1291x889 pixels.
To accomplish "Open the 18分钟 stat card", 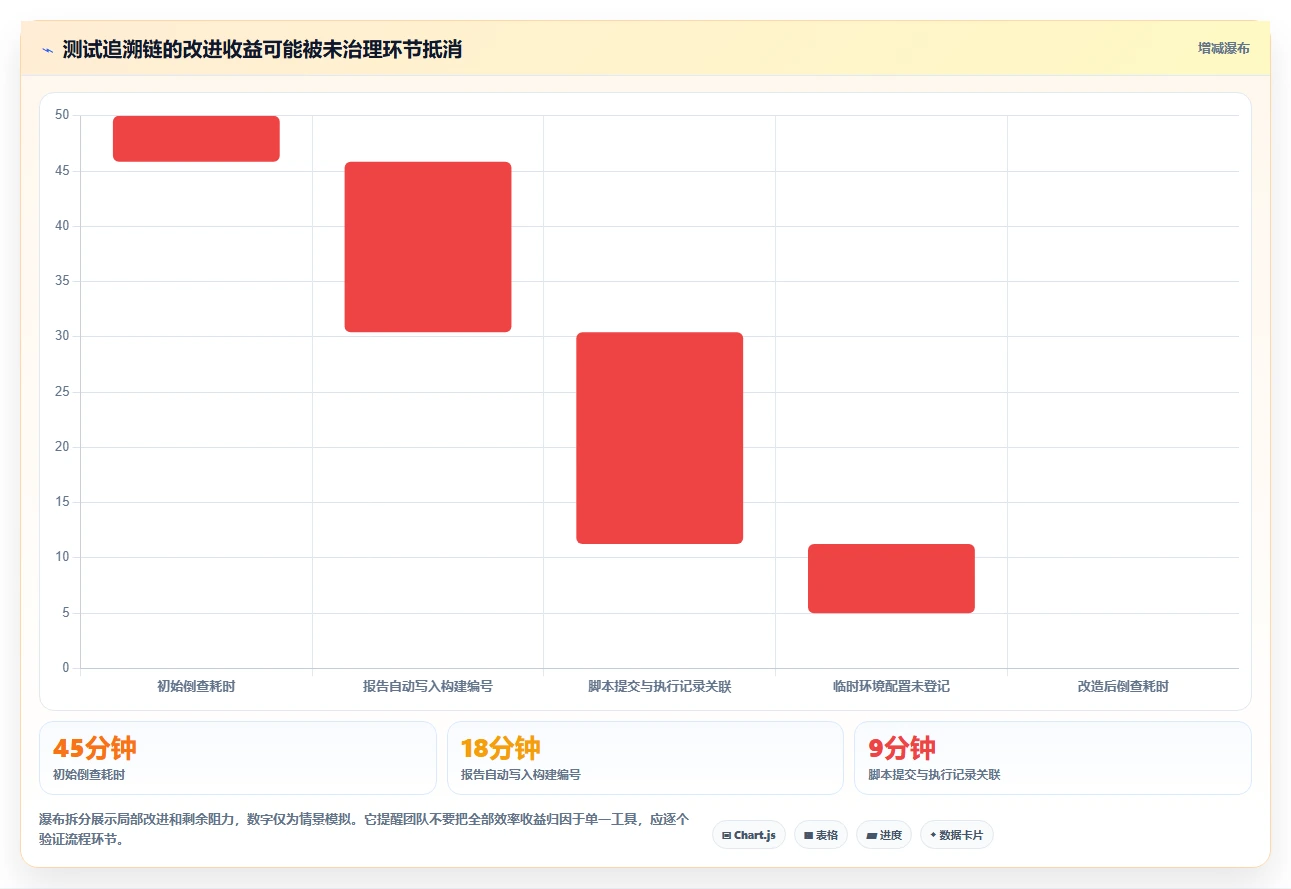I will click(x=645, y=758).
